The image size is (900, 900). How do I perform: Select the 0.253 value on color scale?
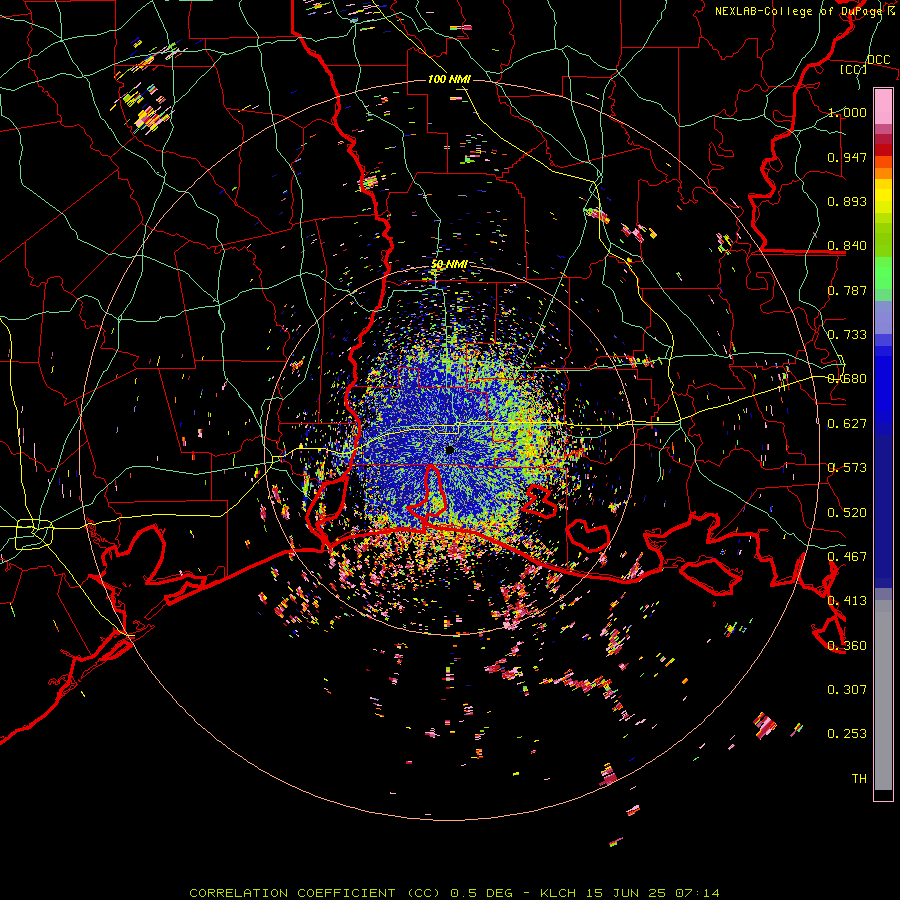point(847,734)
